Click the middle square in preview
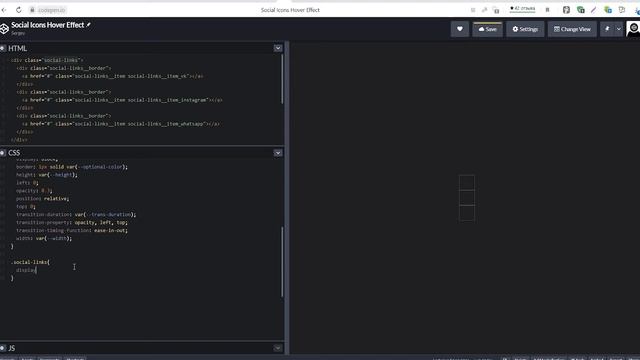Screen dimensions: 640x360 [467, 198]
